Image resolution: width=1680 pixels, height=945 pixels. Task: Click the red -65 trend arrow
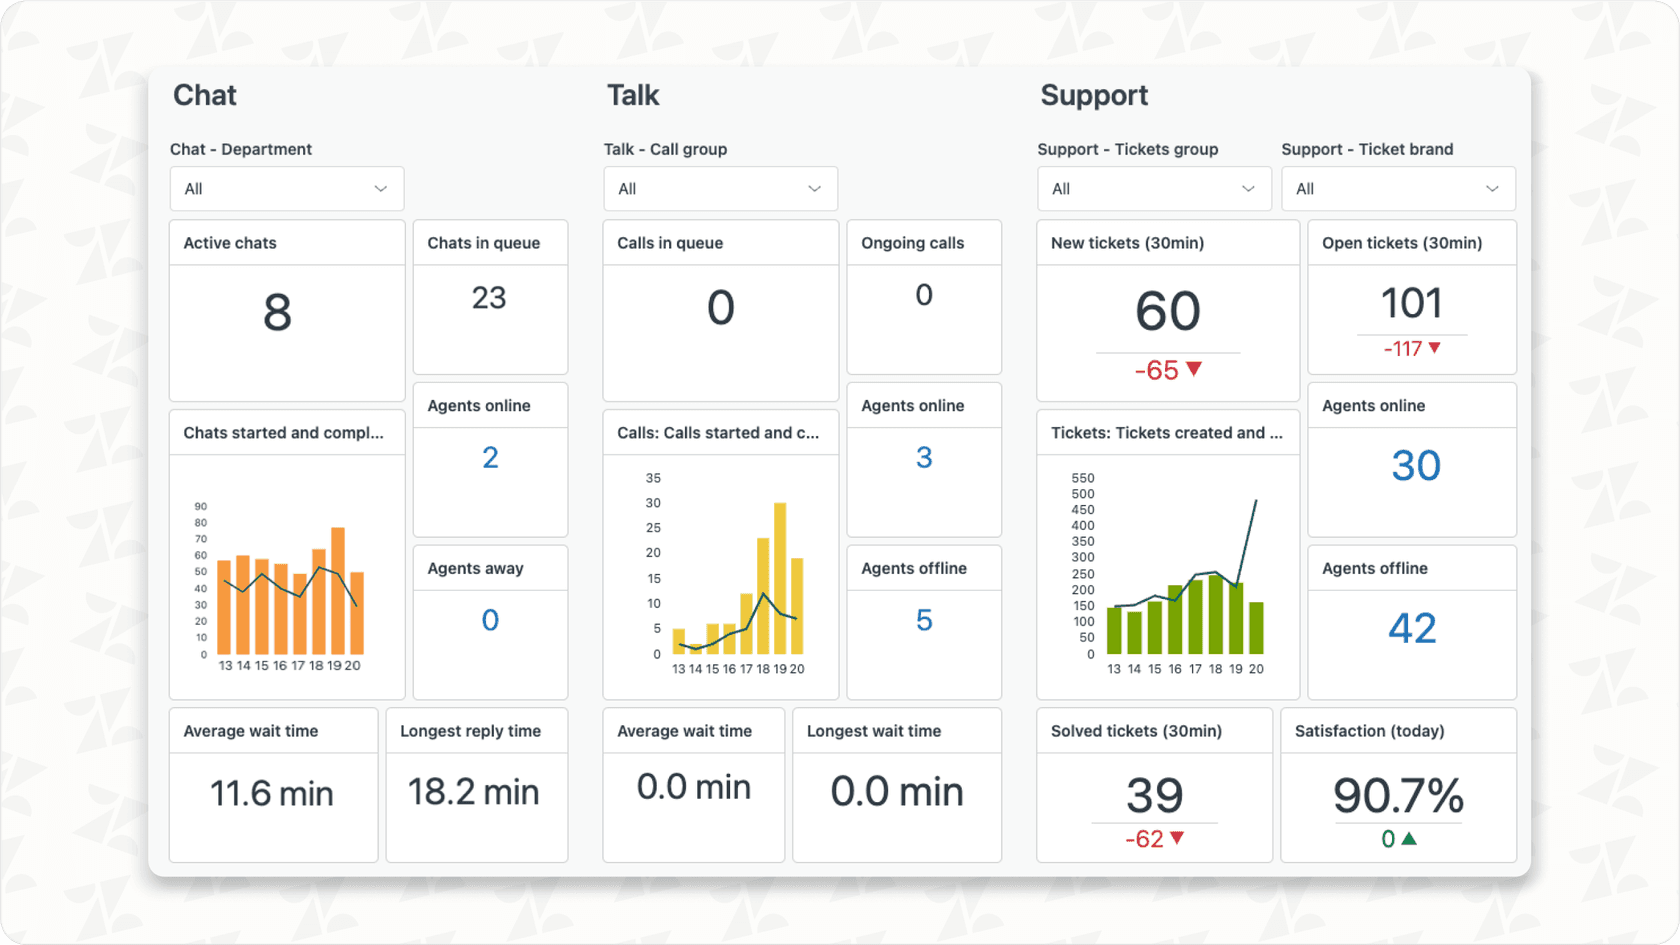[1166, 369]
